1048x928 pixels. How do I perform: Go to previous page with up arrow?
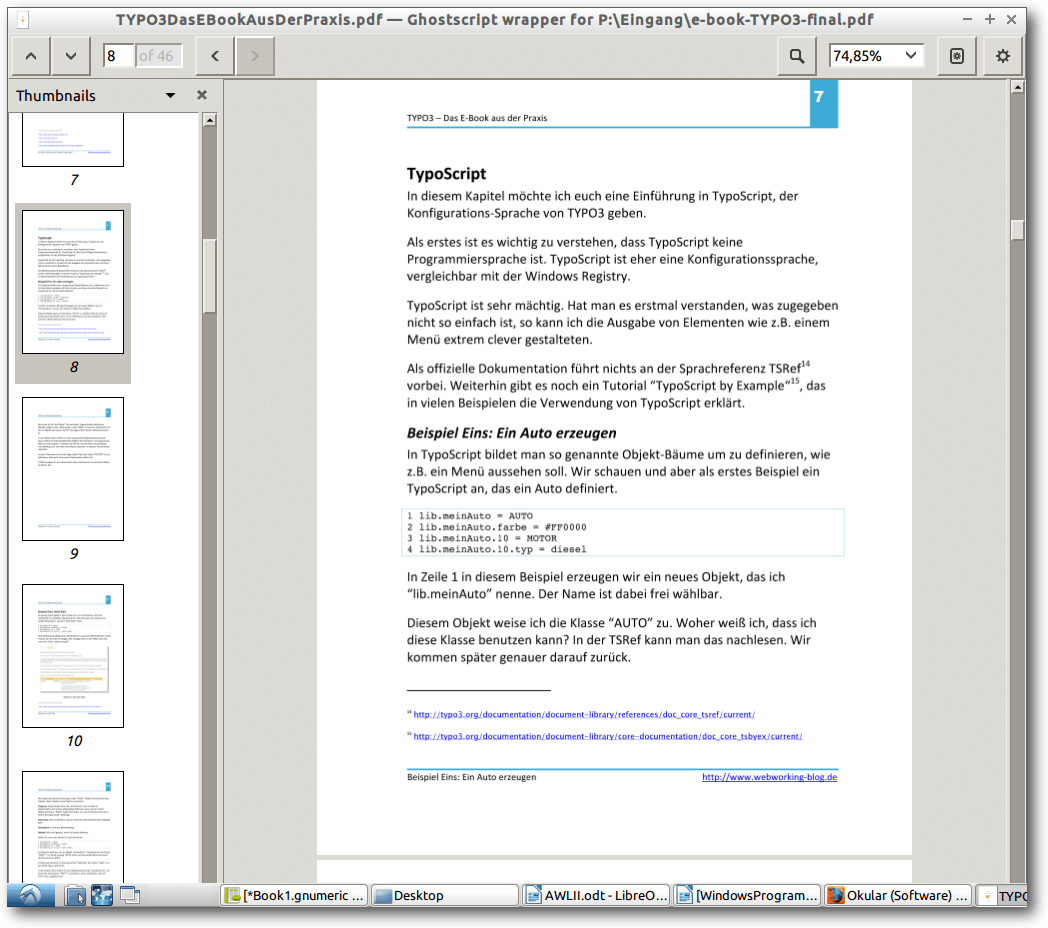click(x=31, y=56)
